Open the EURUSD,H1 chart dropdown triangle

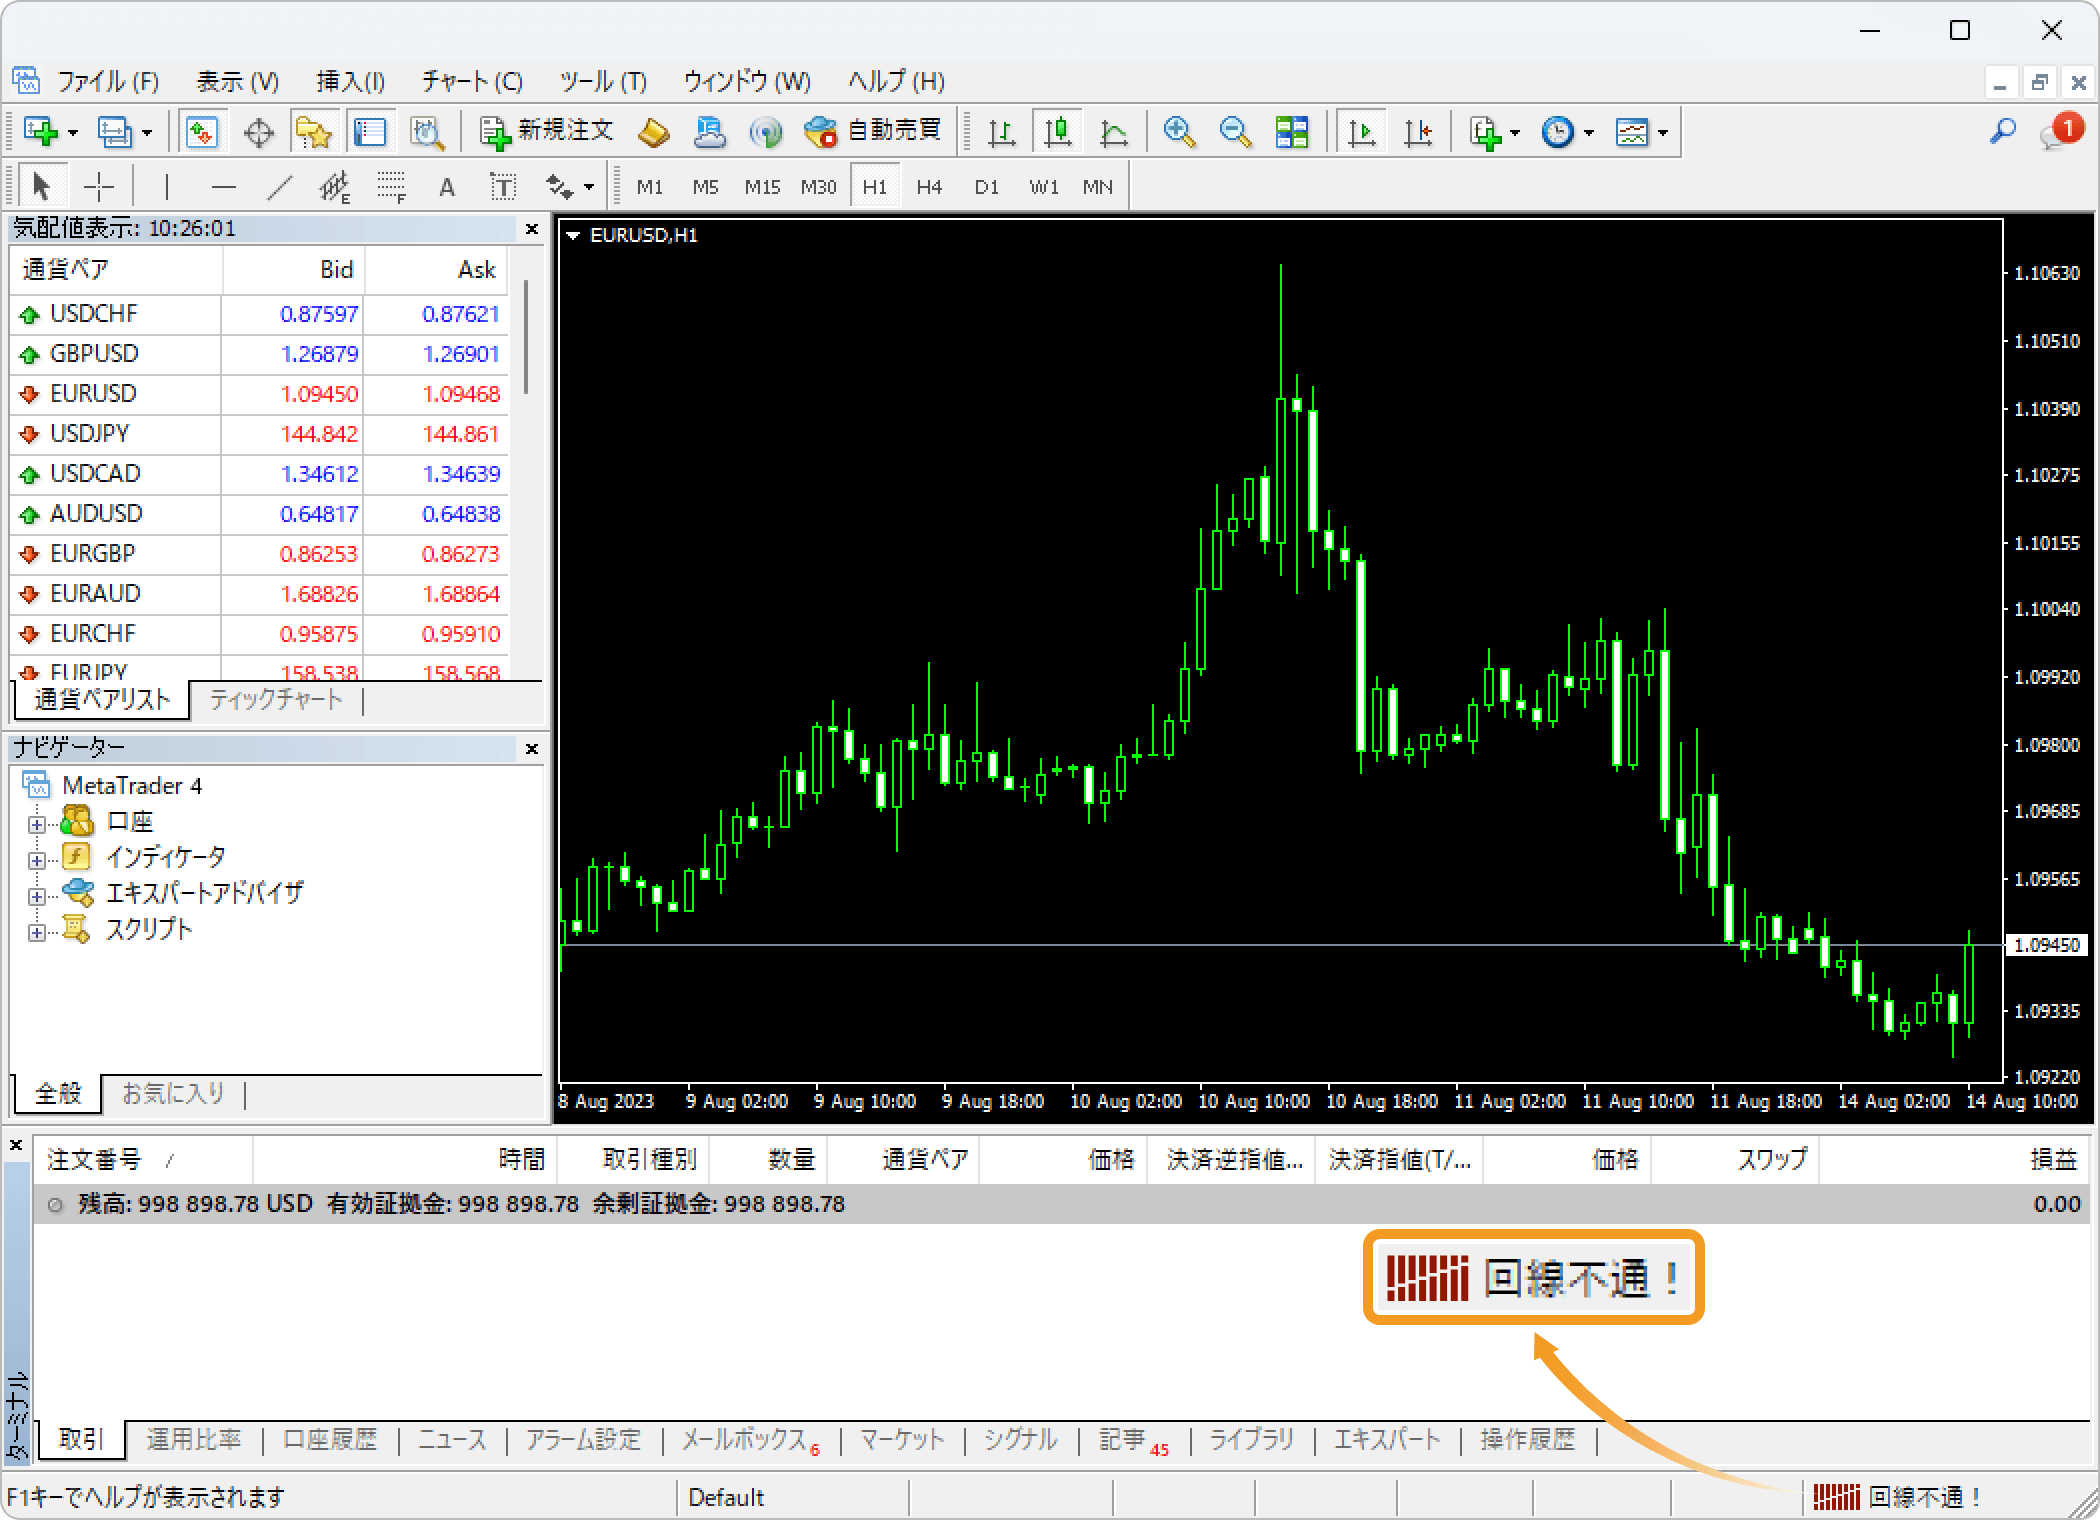click(x=573, y=236)
